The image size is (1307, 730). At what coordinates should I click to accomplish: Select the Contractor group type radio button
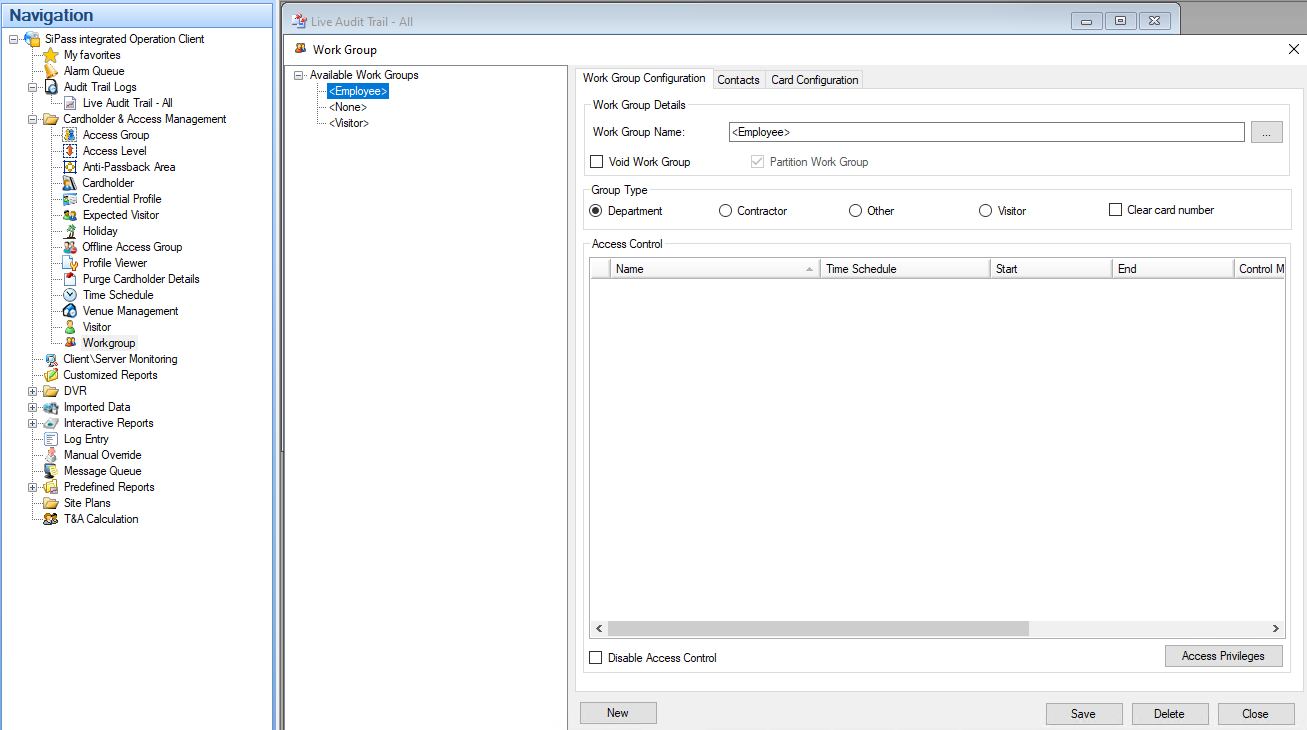point(726,211)
